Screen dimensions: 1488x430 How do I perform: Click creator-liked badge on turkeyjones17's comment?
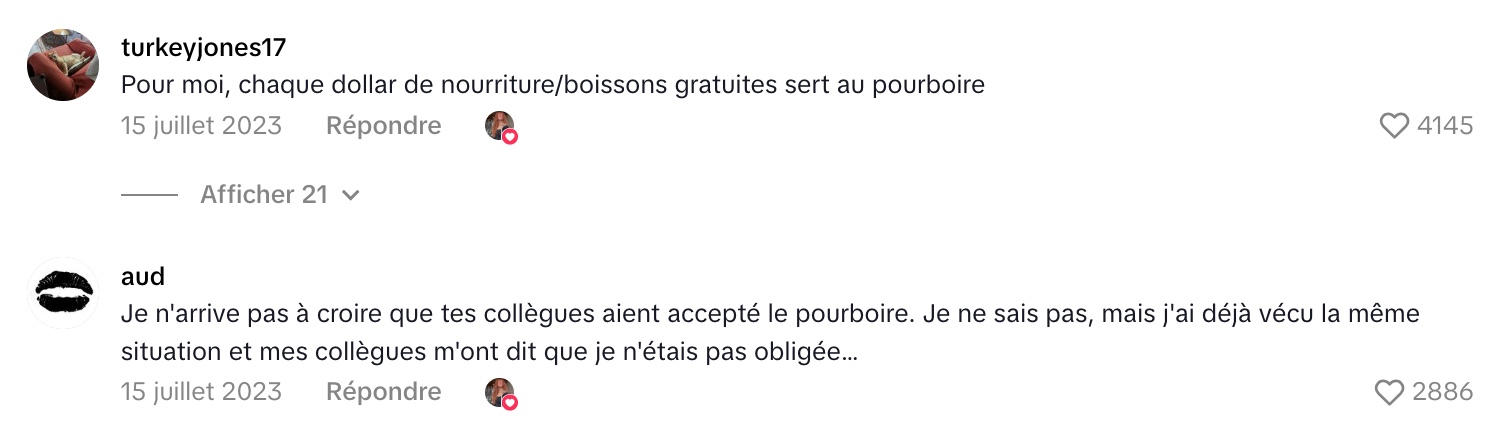pos(500,127)
